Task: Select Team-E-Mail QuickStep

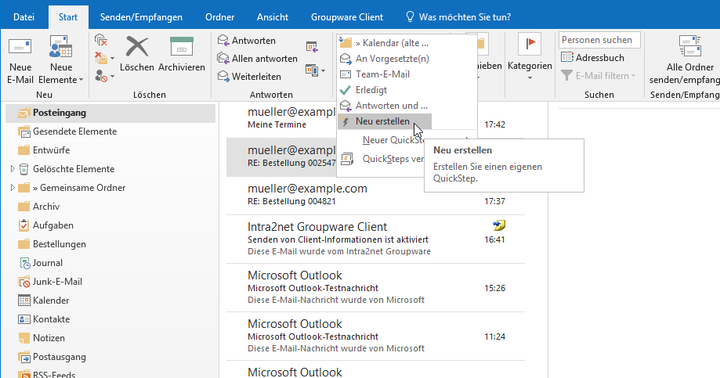Action: coord(384,74)
